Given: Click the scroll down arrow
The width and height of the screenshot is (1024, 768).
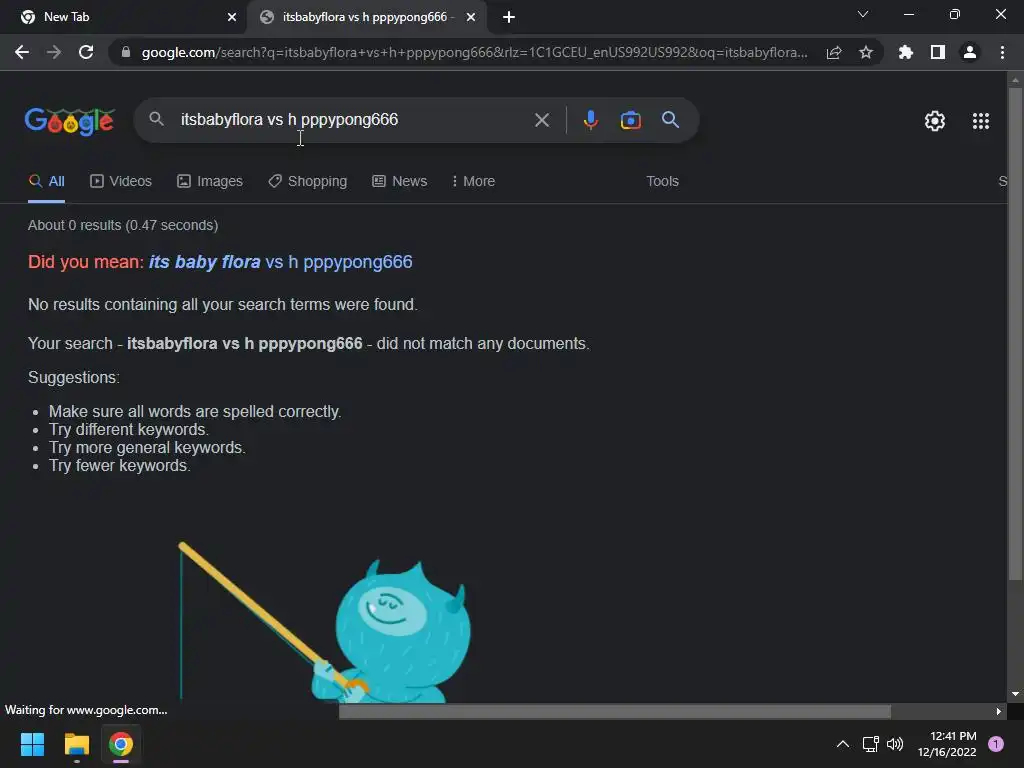Looking at the screenshot, I should 1015,694.
